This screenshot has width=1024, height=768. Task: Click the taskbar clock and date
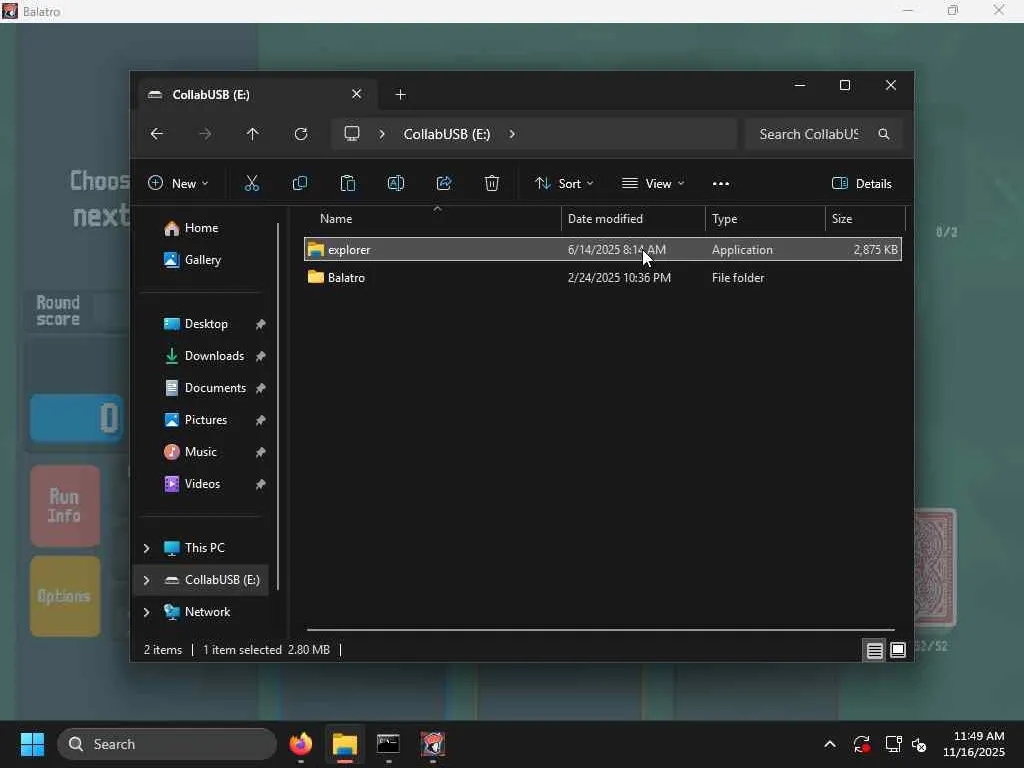coord(974,744)
